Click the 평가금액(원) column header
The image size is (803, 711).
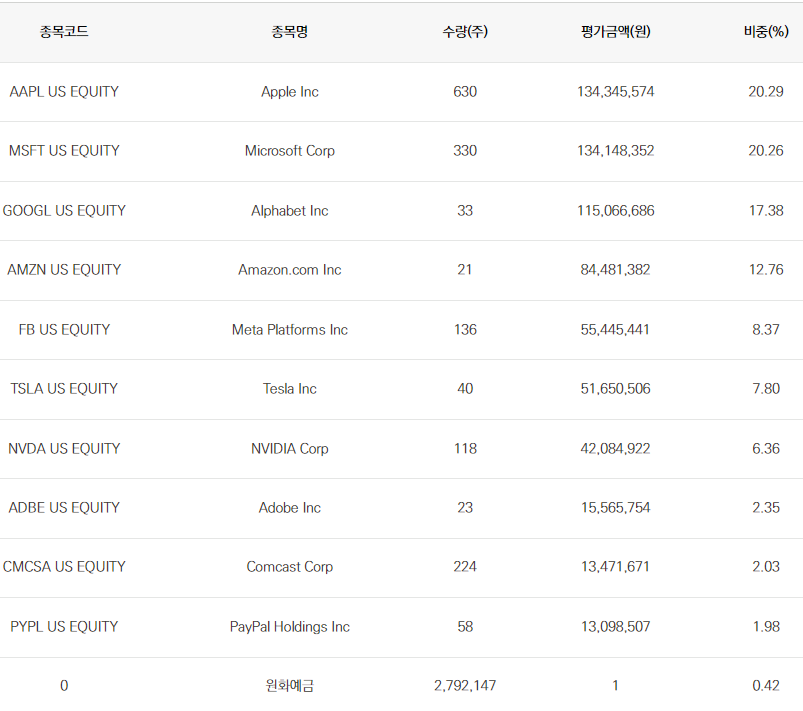616,32
